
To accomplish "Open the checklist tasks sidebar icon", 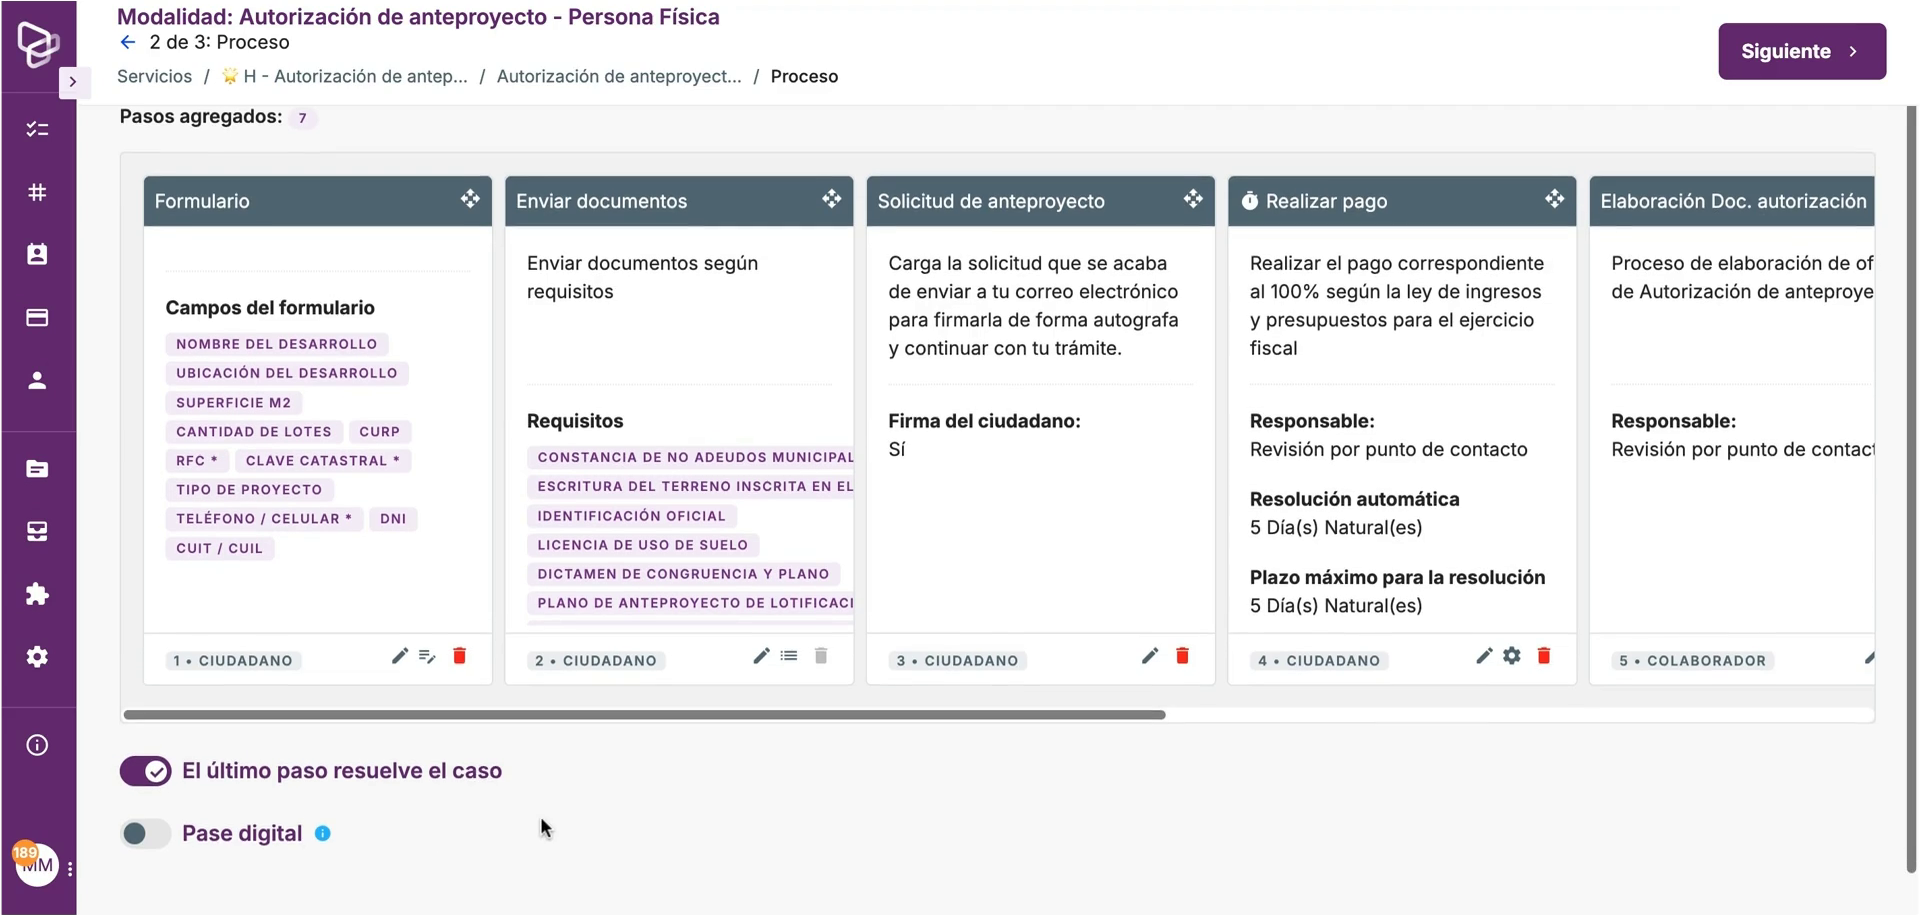I will click(x=37, y=129).
